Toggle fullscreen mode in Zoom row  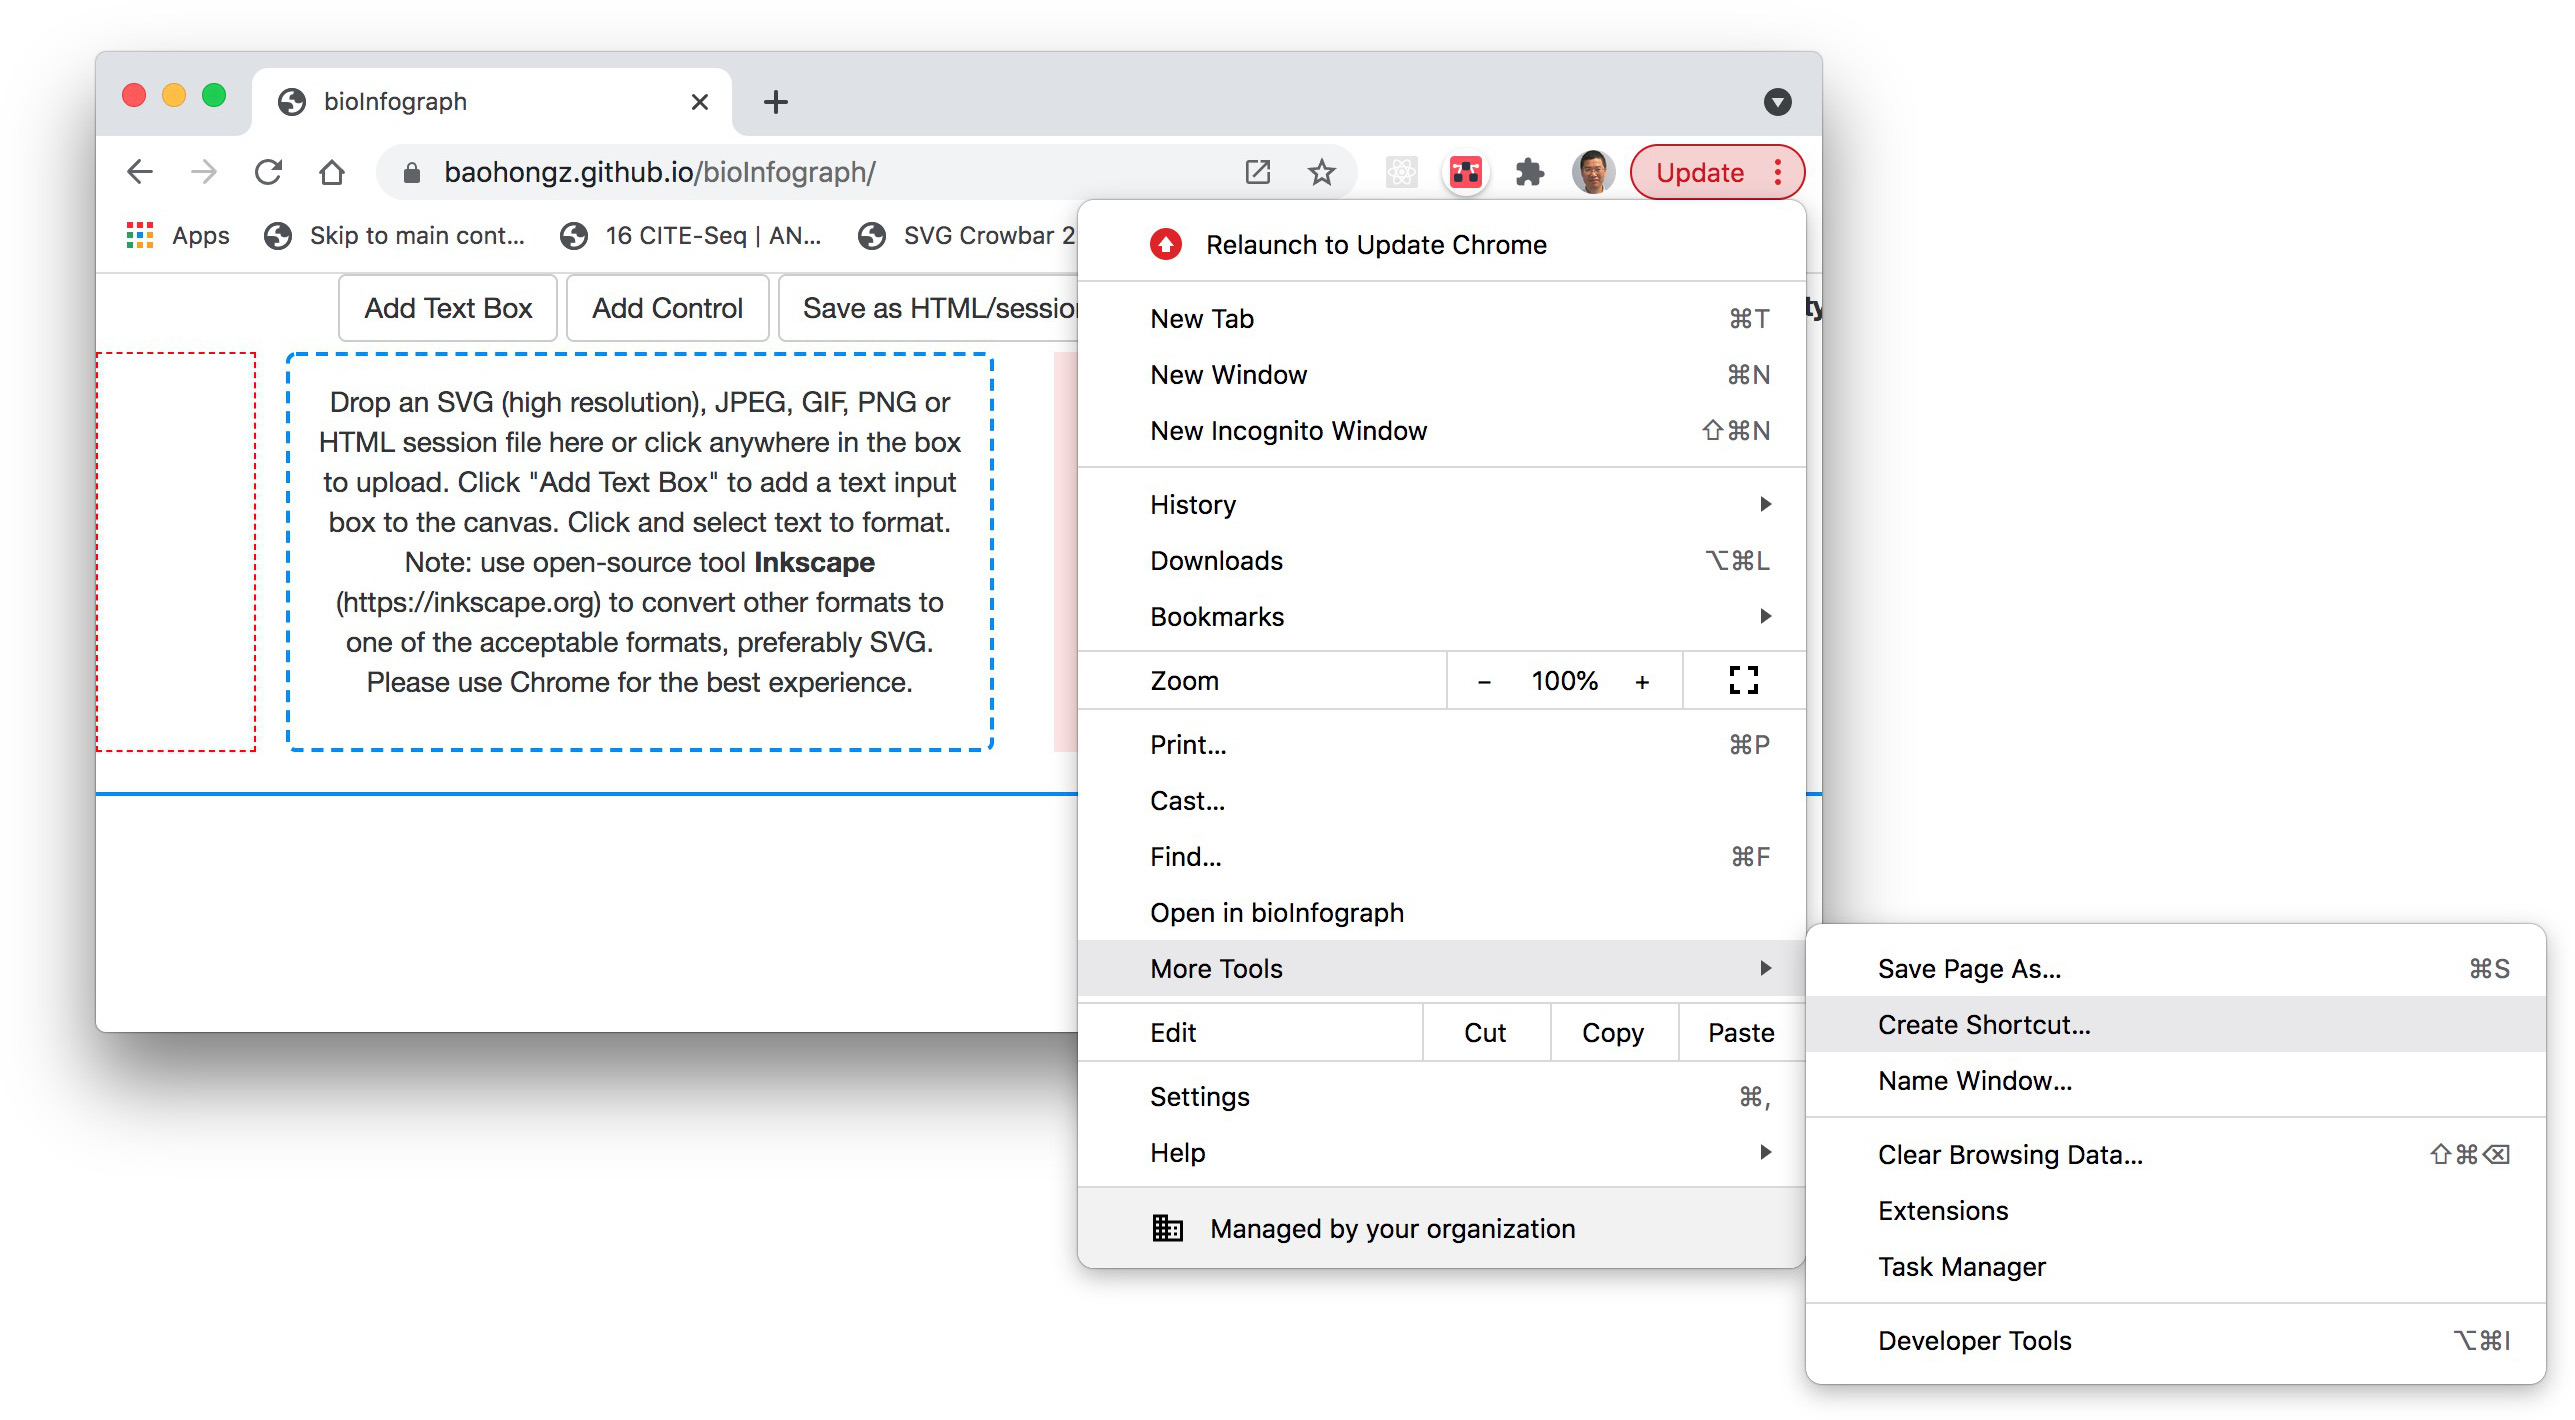(x=1743, y=680)
